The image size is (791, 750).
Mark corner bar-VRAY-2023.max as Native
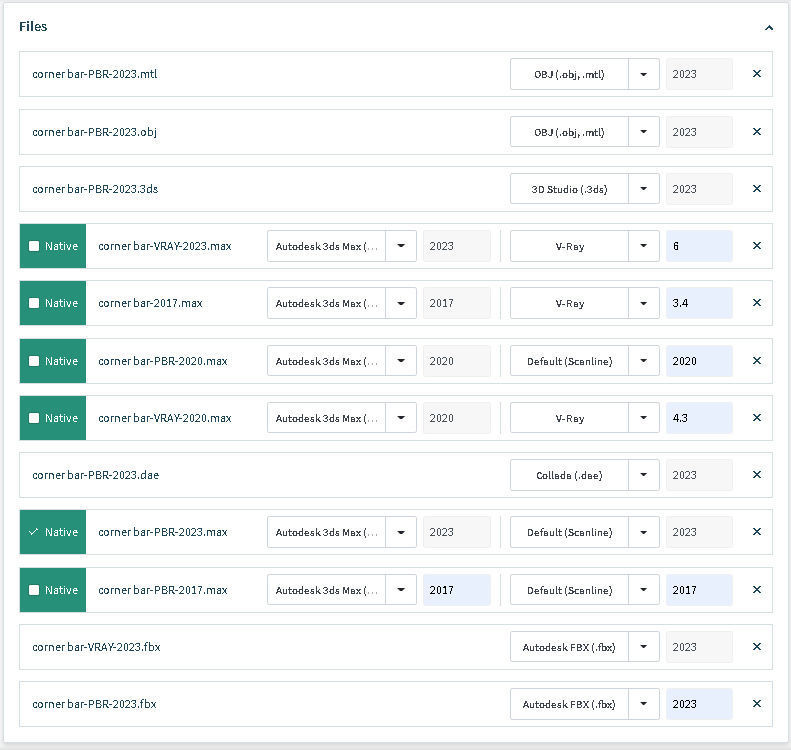34,246
